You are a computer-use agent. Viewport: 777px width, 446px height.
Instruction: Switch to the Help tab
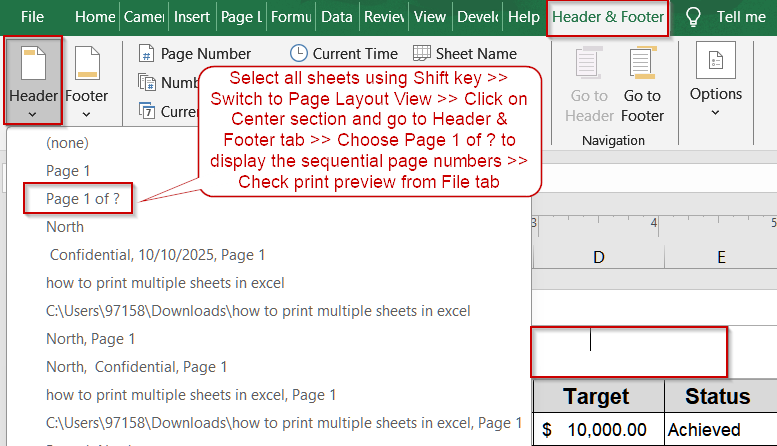(524, 17)
